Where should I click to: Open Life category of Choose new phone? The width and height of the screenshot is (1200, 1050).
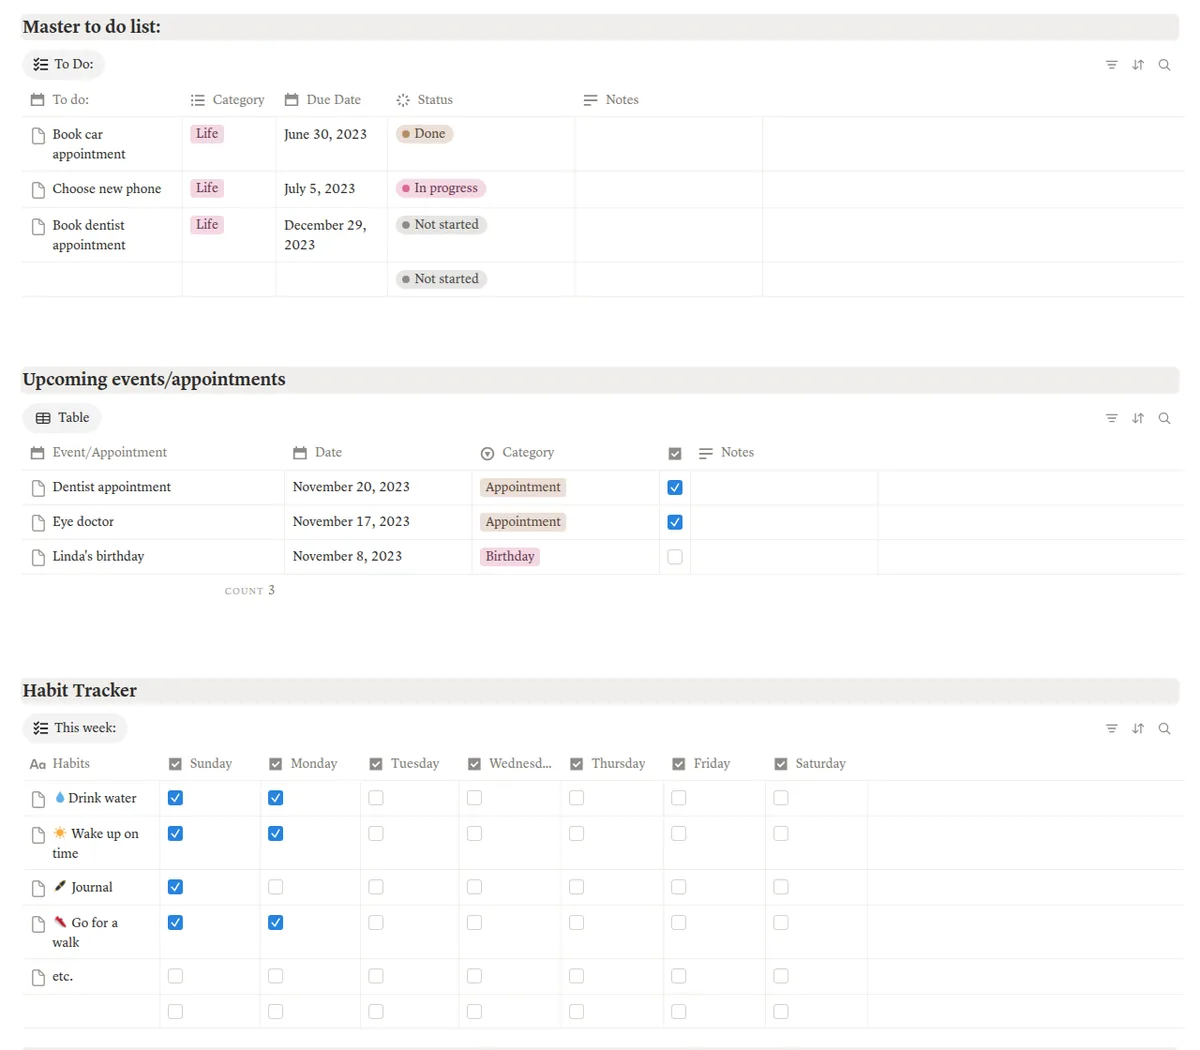[207, 188]
